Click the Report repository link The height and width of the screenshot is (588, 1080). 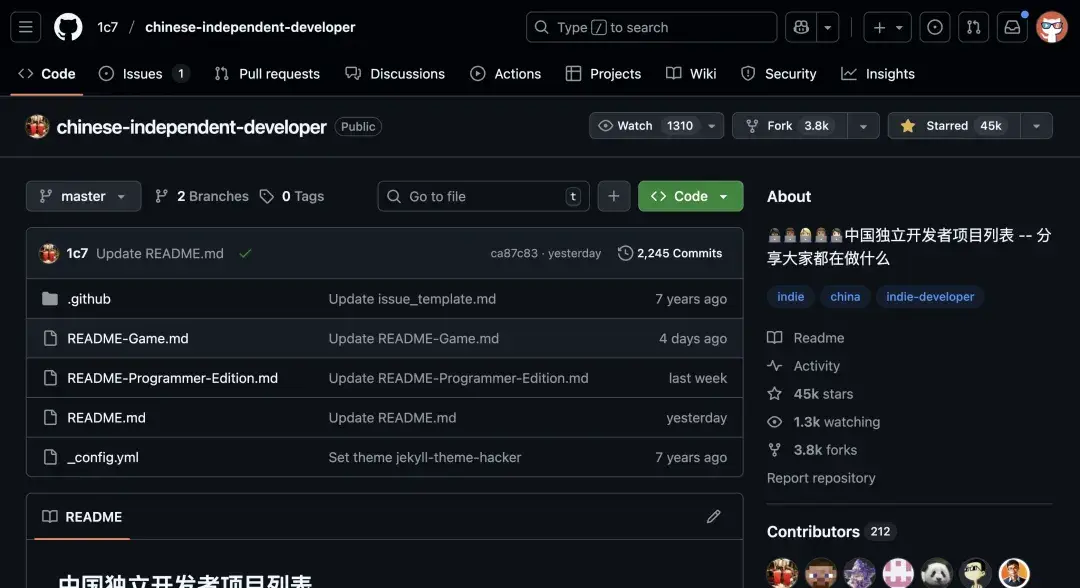(x=821, y=478)
